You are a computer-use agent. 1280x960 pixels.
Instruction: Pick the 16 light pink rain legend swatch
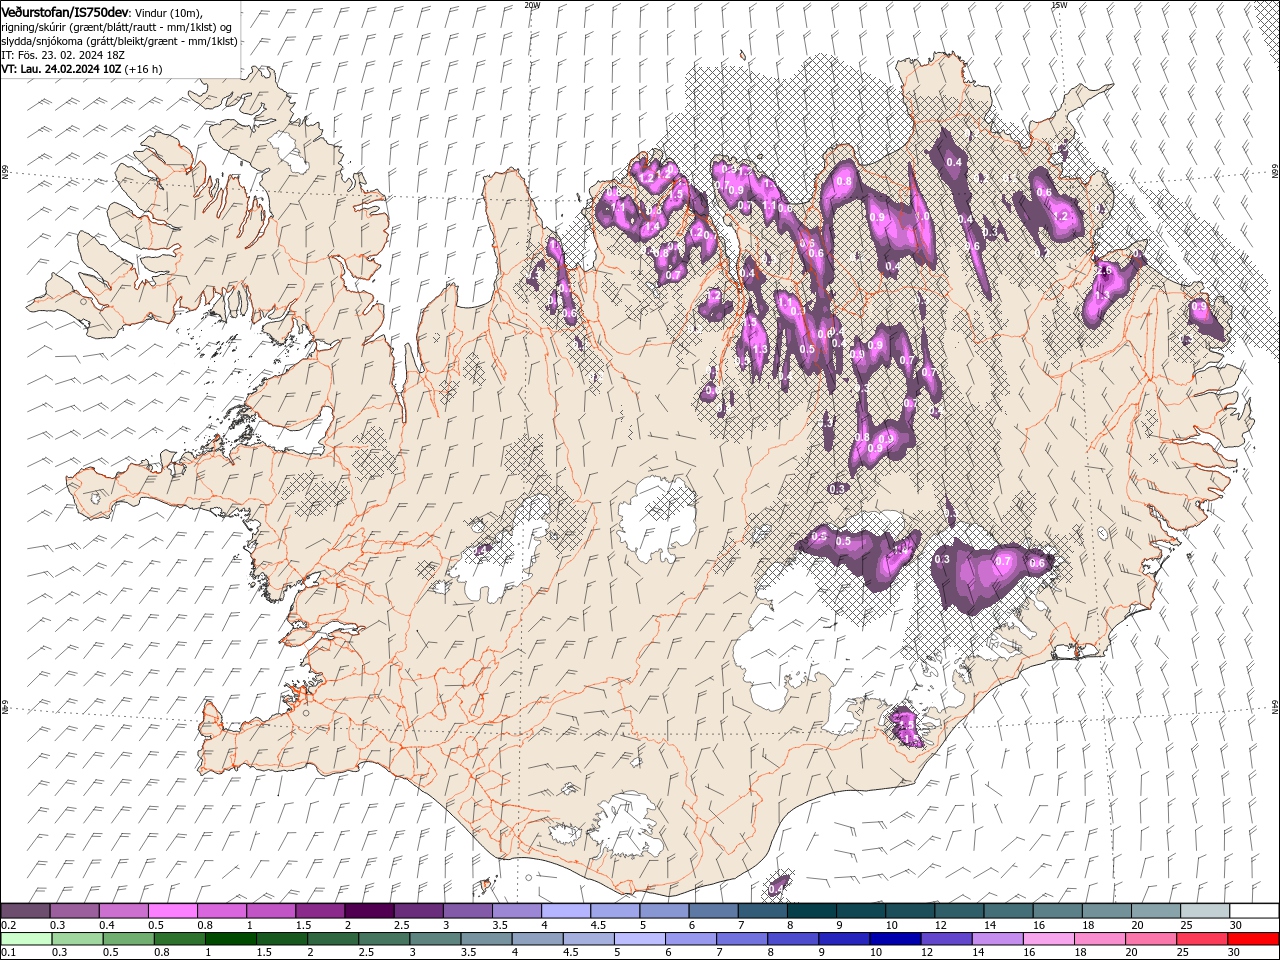(x=1049, y=939)
